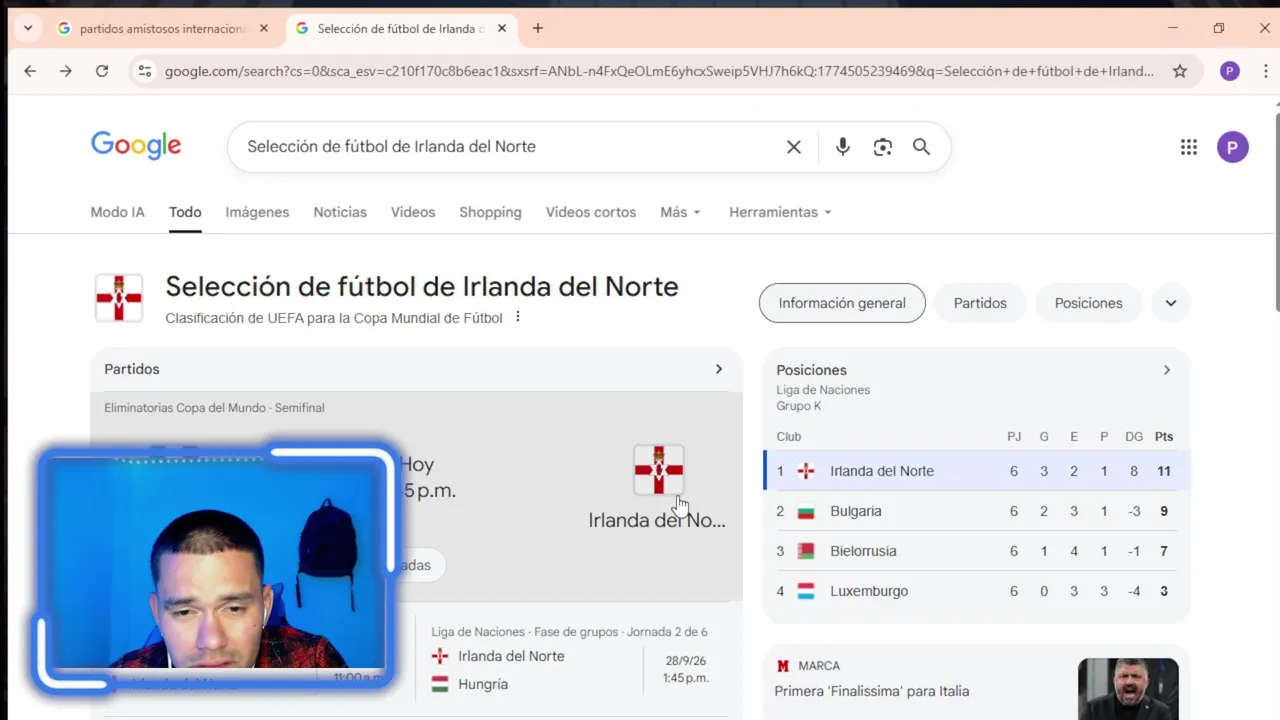Select the Posiciones chip
Viewport: 1280px width, 720px height.
click(1088, 303)
